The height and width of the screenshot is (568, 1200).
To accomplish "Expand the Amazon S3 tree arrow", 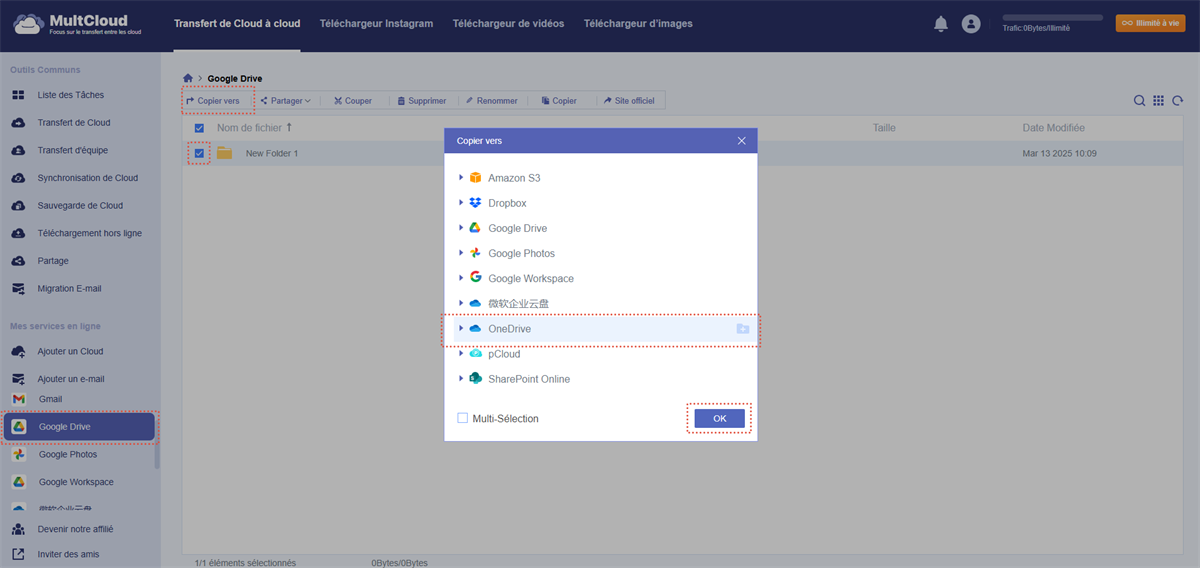I will 461,178.
